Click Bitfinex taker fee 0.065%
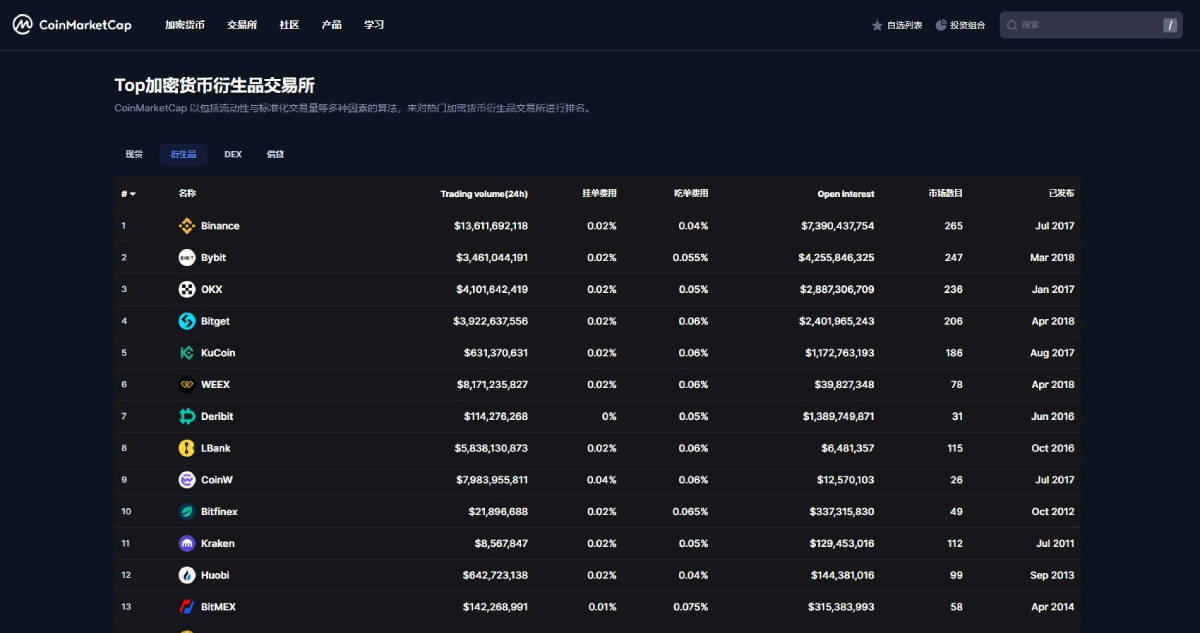 point(690,511)
